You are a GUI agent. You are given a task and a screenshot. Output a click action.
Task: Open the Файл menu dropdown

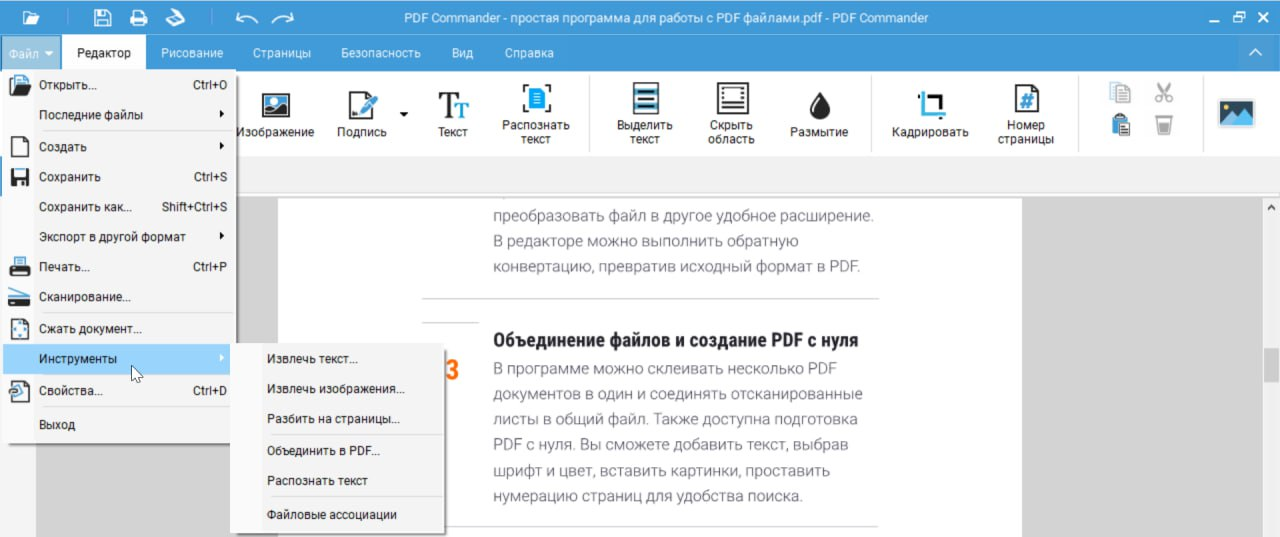(x=31, y=53)
